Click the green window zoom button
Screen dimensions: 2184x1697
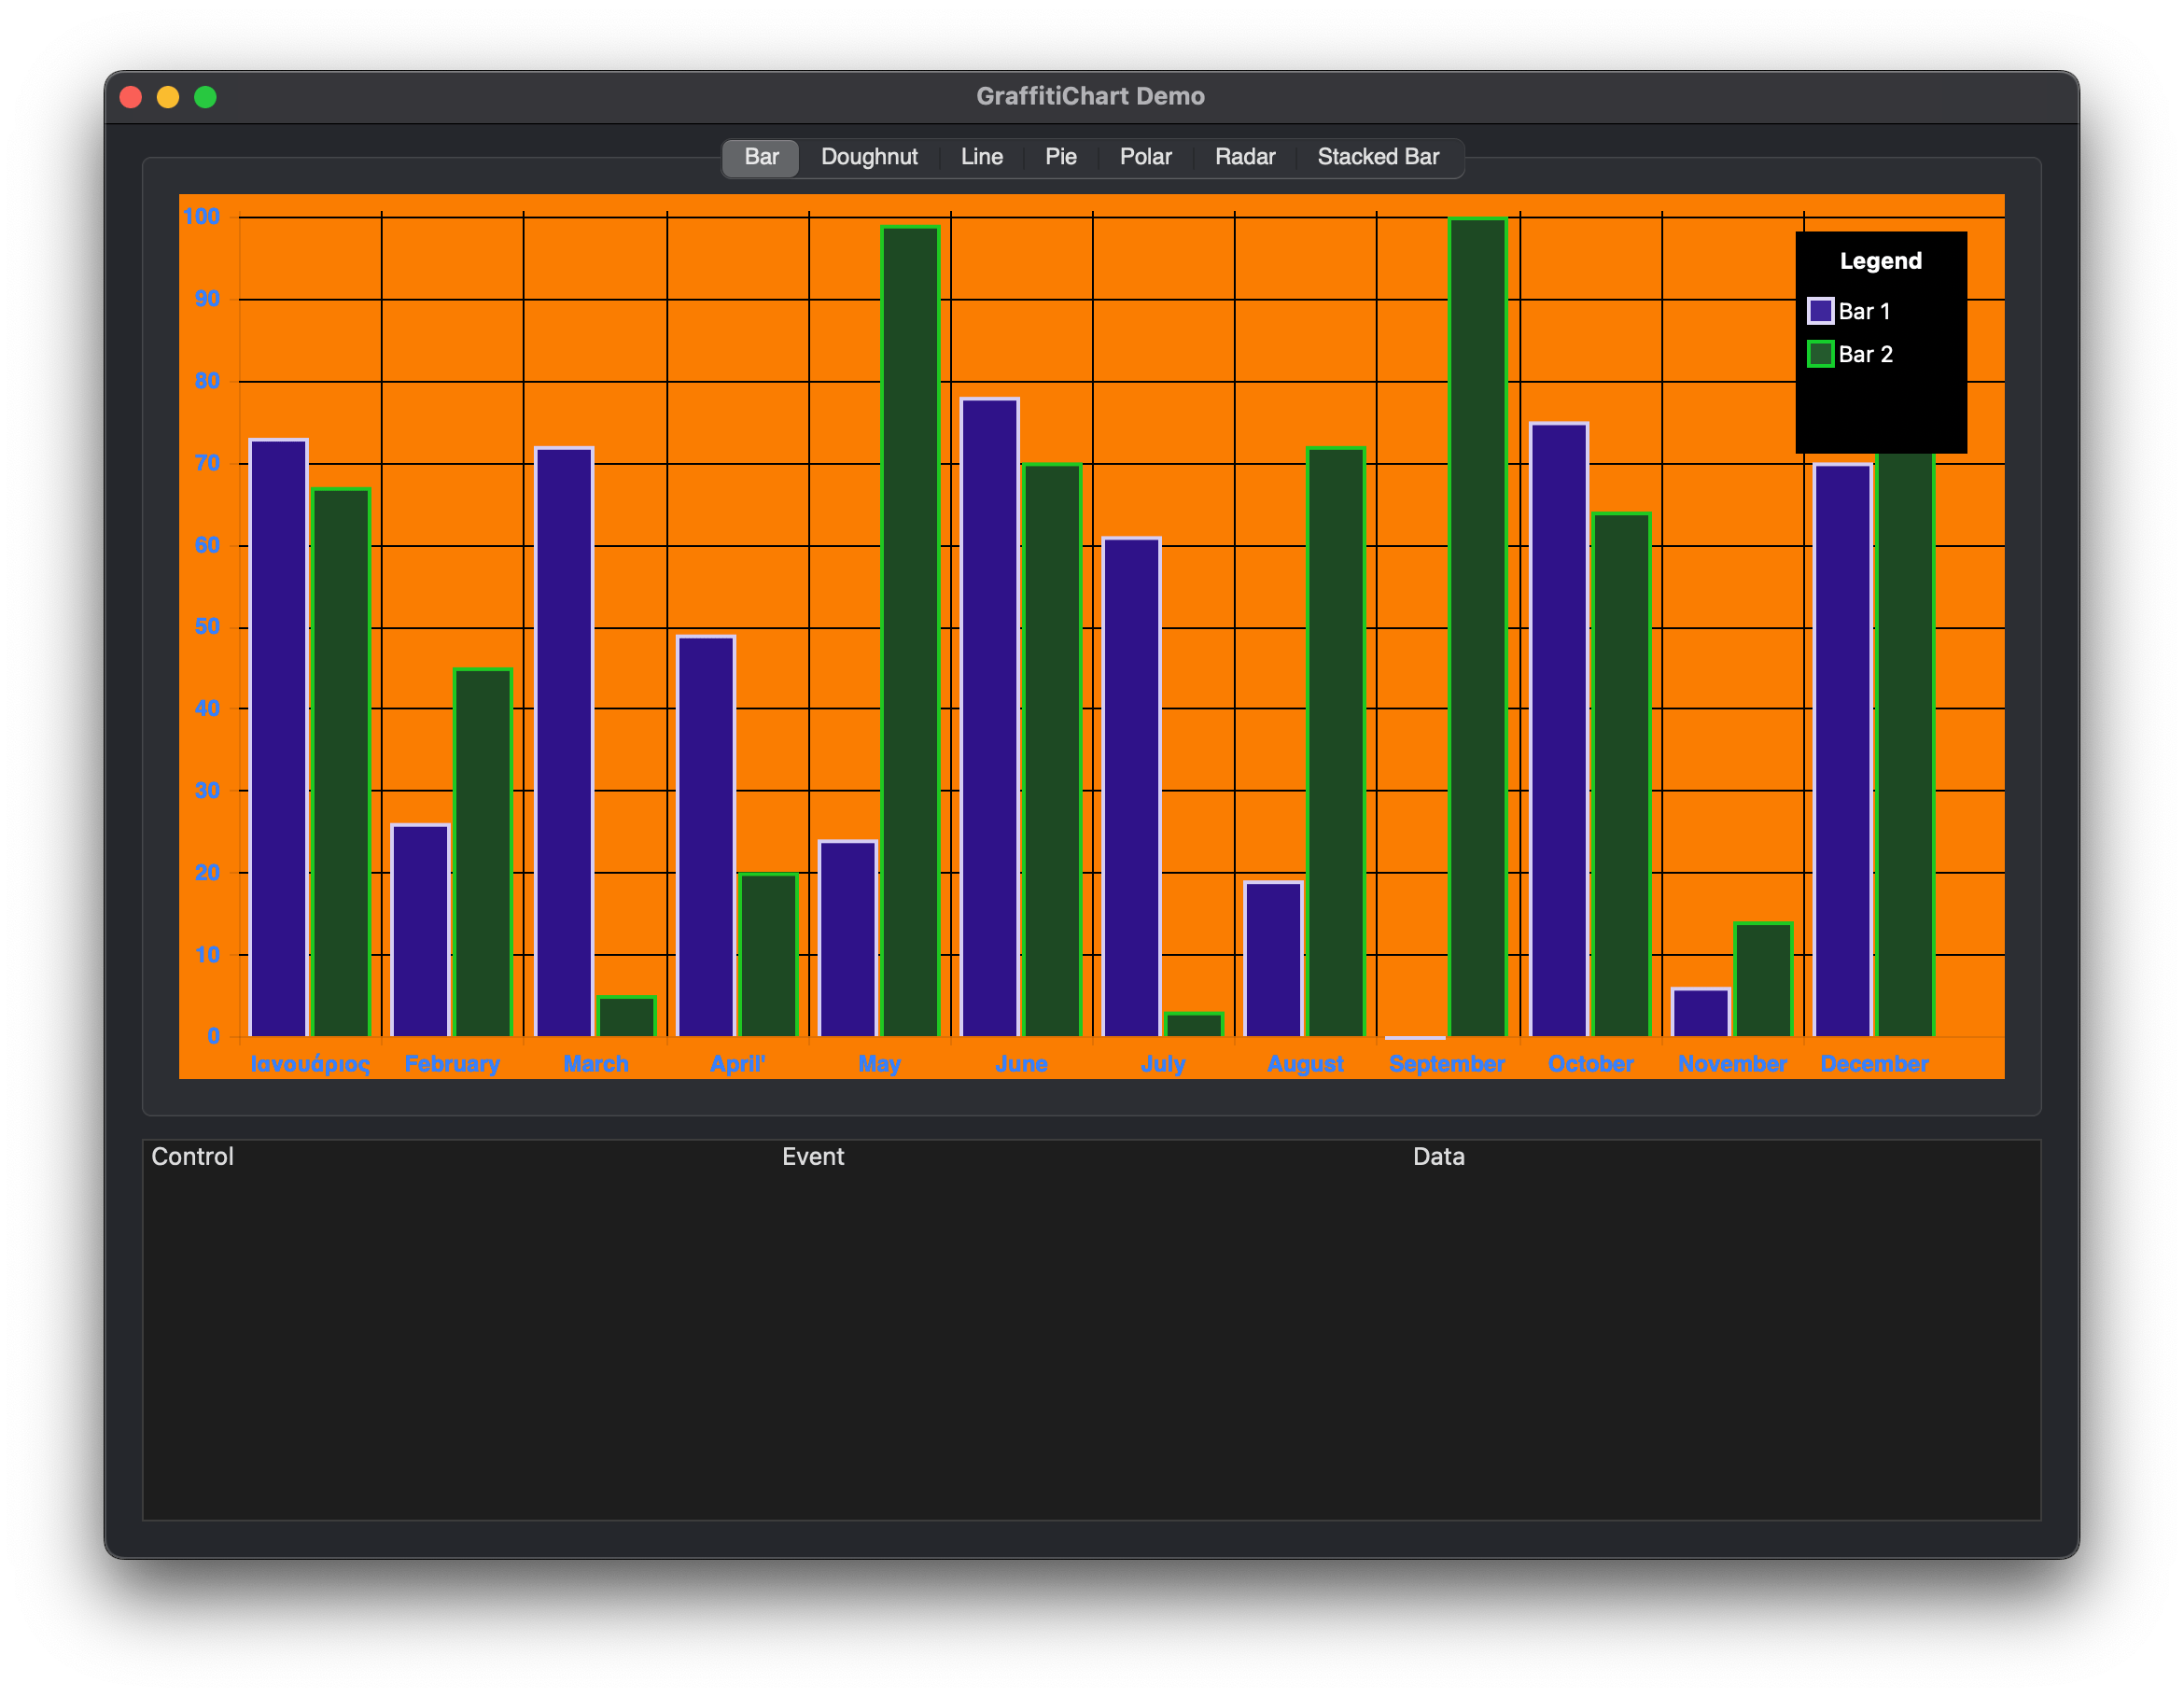click(x=205, y=97)
